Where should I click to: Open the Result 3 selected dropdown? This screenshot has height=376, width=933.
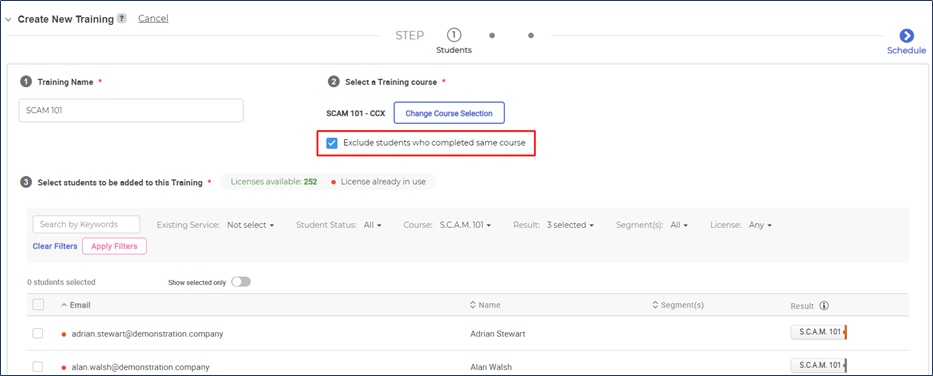(x=570, y=225)
